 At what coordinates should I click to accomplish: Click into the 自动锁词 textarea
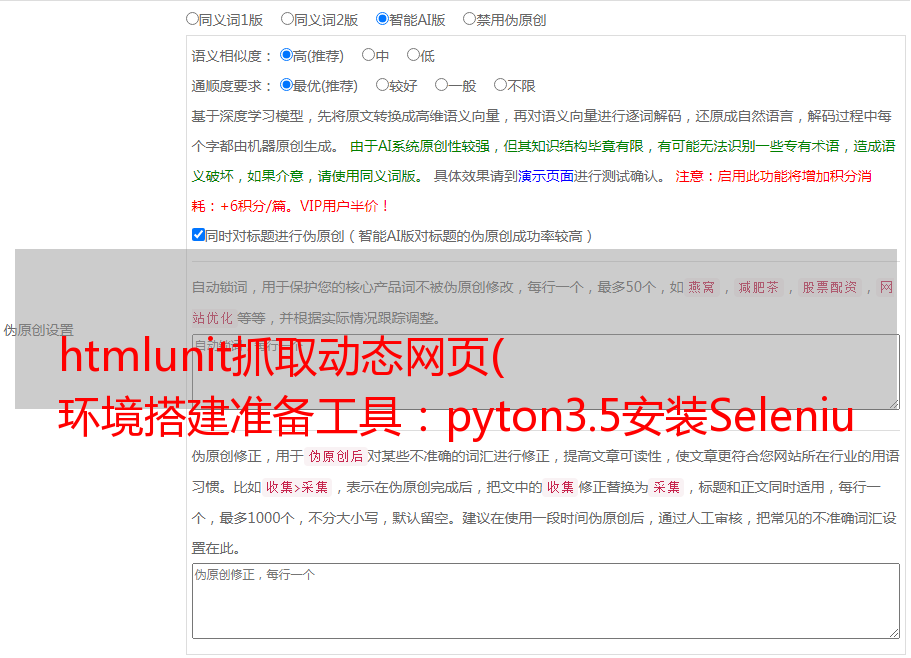click(546, 372)
